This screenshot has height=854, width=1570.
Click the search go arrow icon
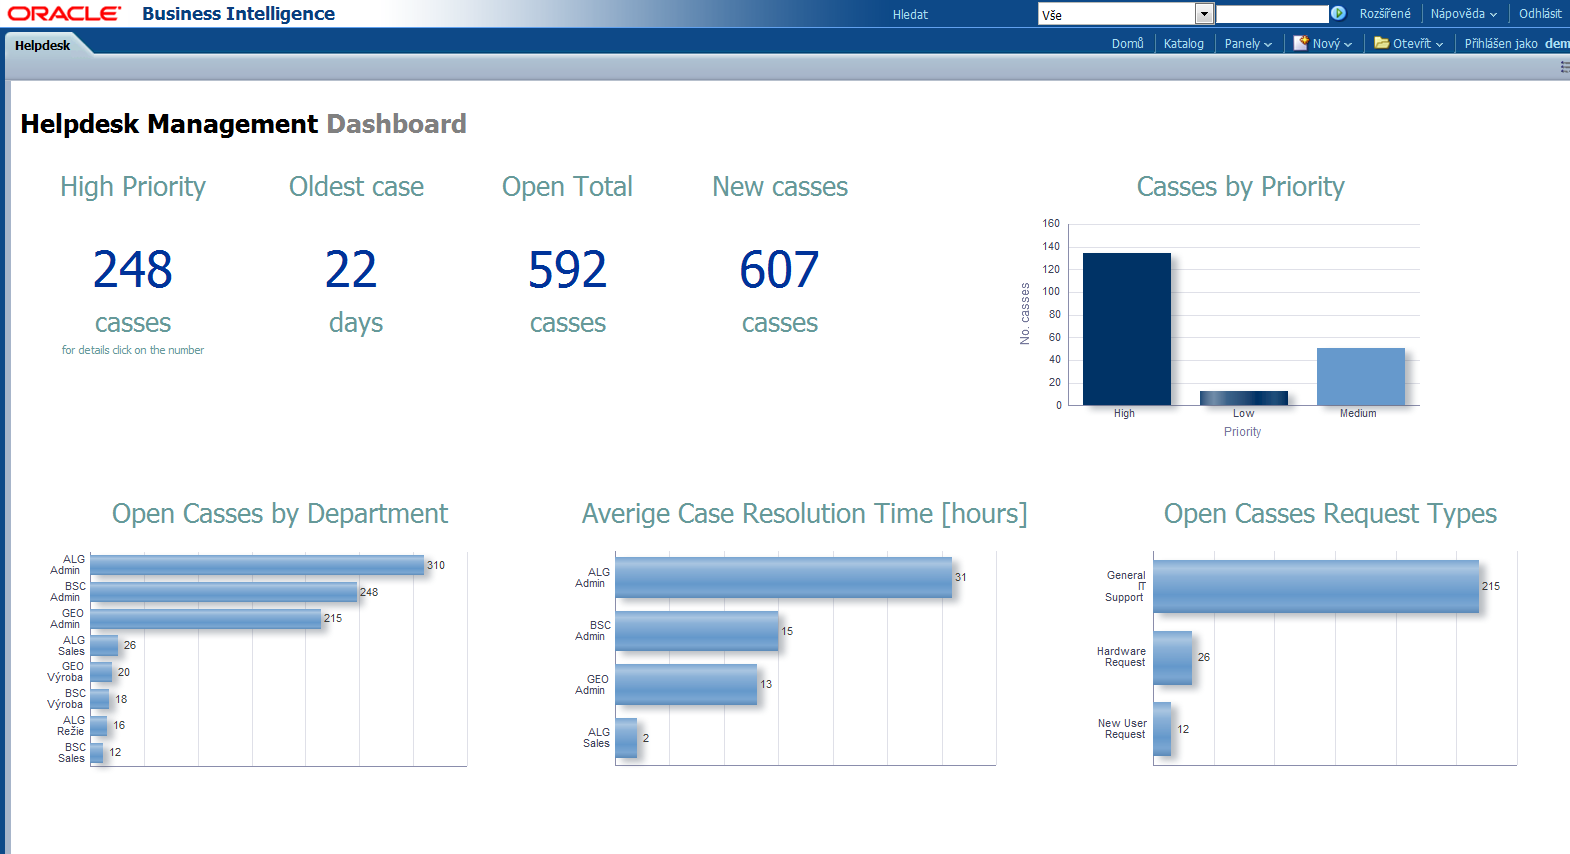[1338, 13]
